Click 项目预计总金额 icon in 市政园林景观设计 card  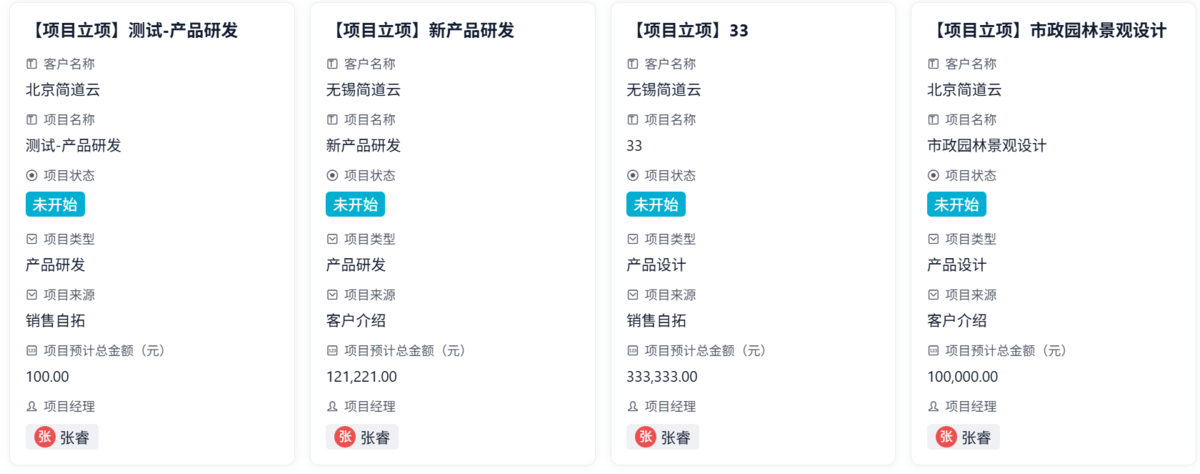[x=934, y=352]
